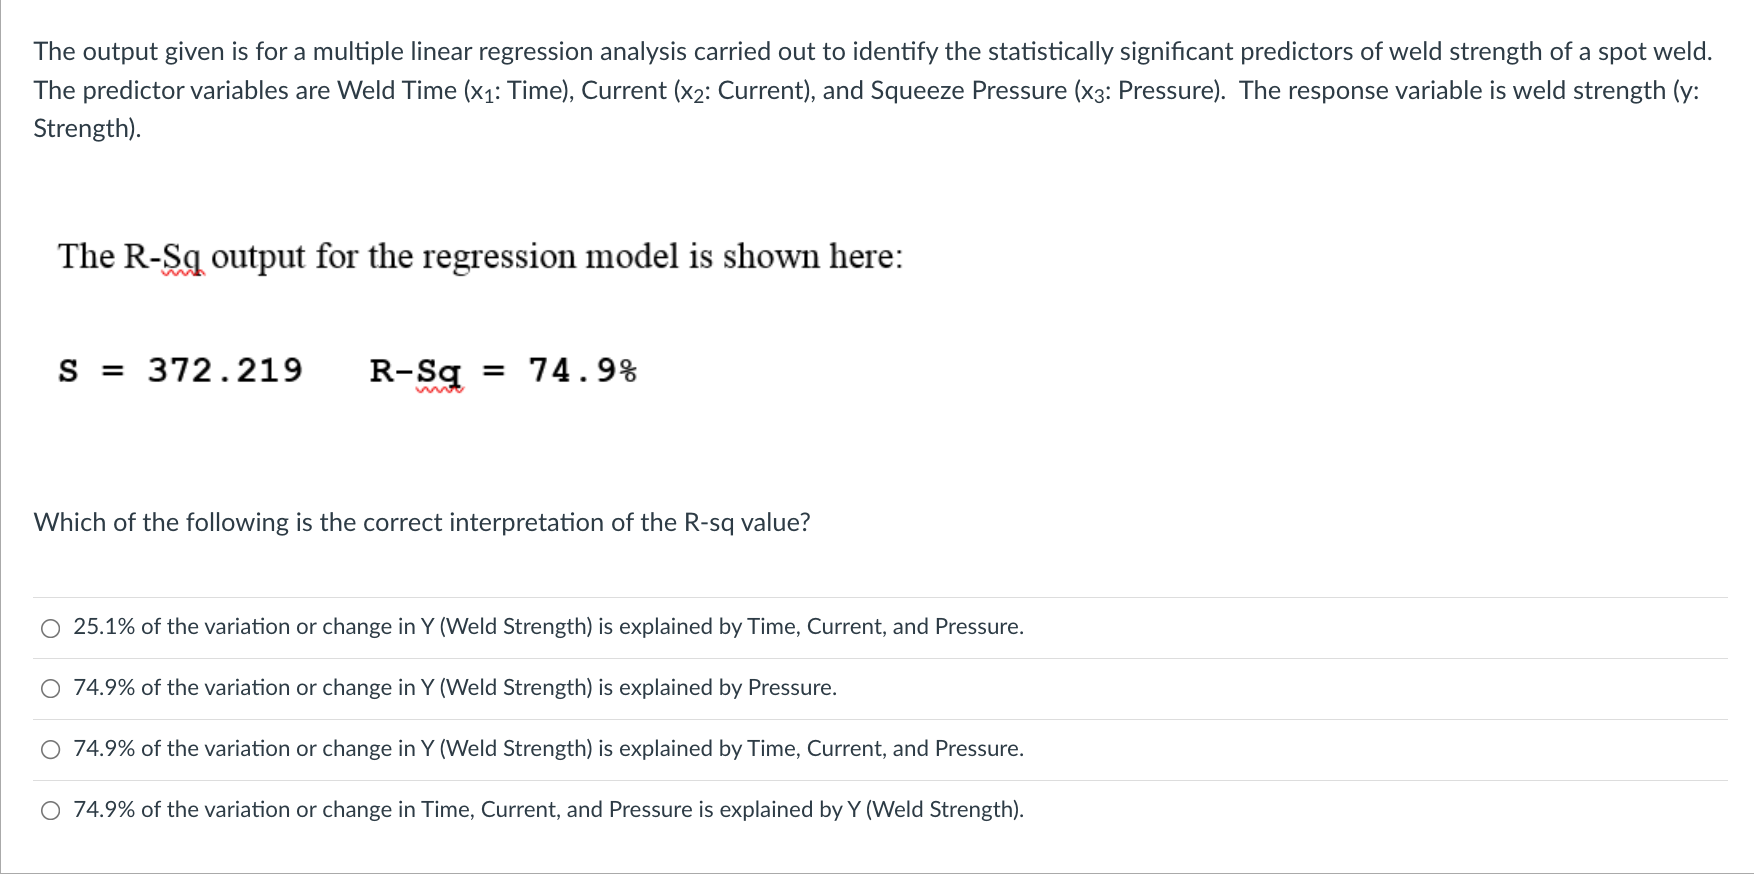
Task: Click answer text '74.9%... explained by Pressure.'
Action: 455,689
